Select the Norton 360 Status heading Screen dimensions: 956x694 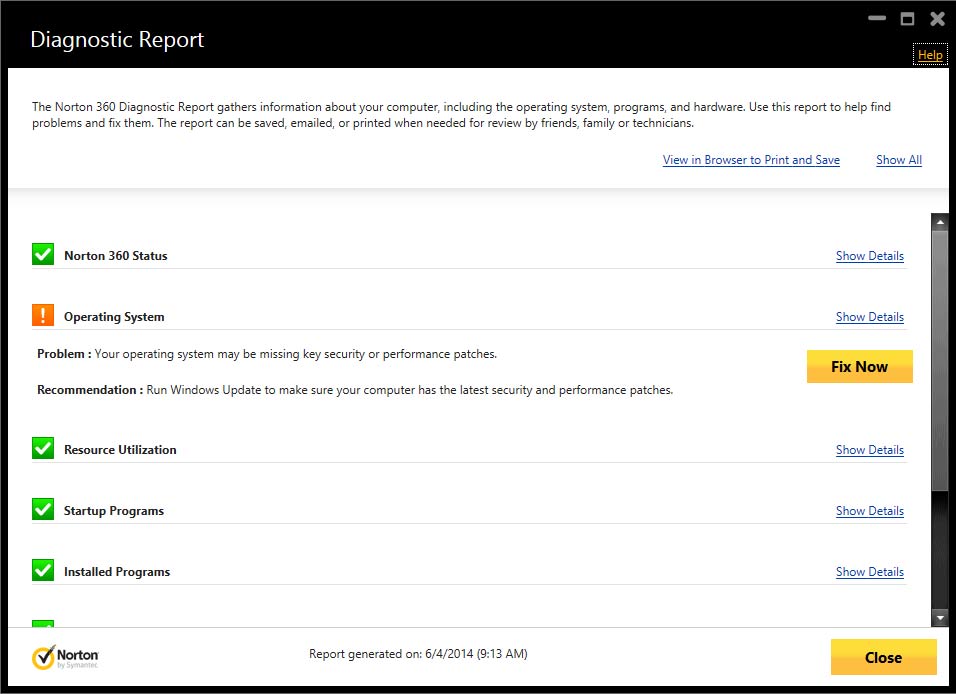(116, 256)
